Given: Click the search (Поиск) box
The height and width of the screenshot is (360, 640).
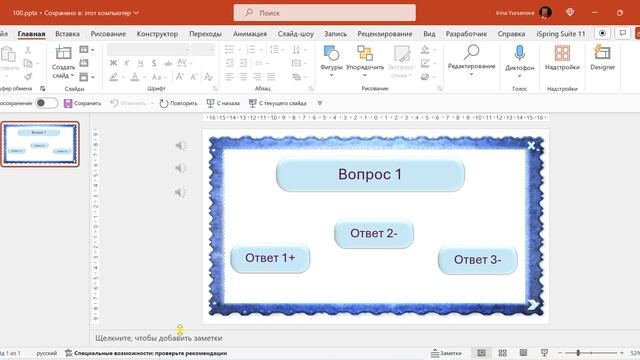Looking at the screenshot, I should (325, 13).
